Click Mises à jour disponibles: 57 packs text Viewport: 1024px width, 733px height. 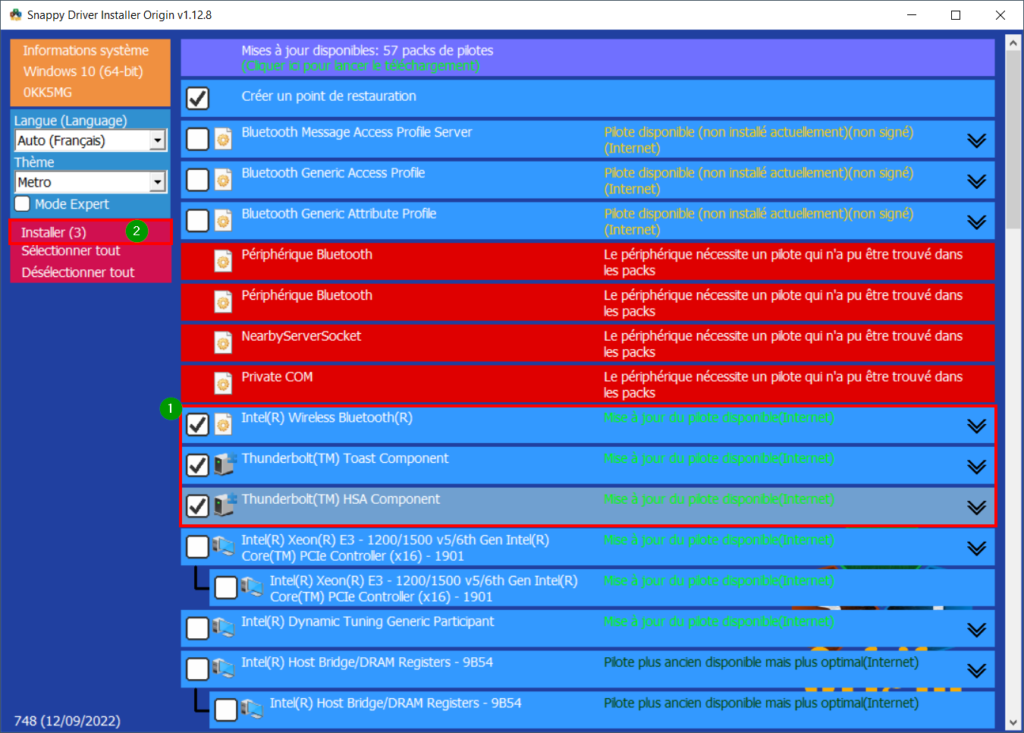pyautogui.click(x=367, y=50)
